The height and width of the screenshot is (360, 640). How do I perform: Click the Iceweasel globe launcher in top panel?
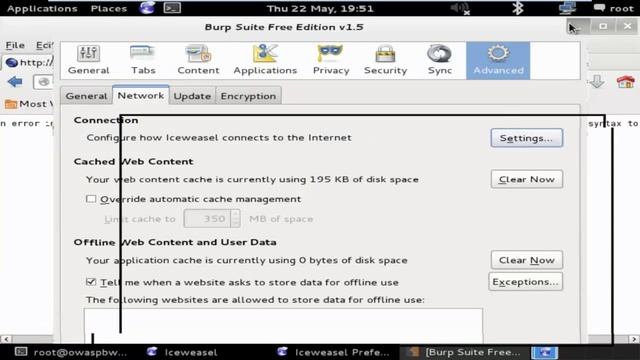pos(147,8)
